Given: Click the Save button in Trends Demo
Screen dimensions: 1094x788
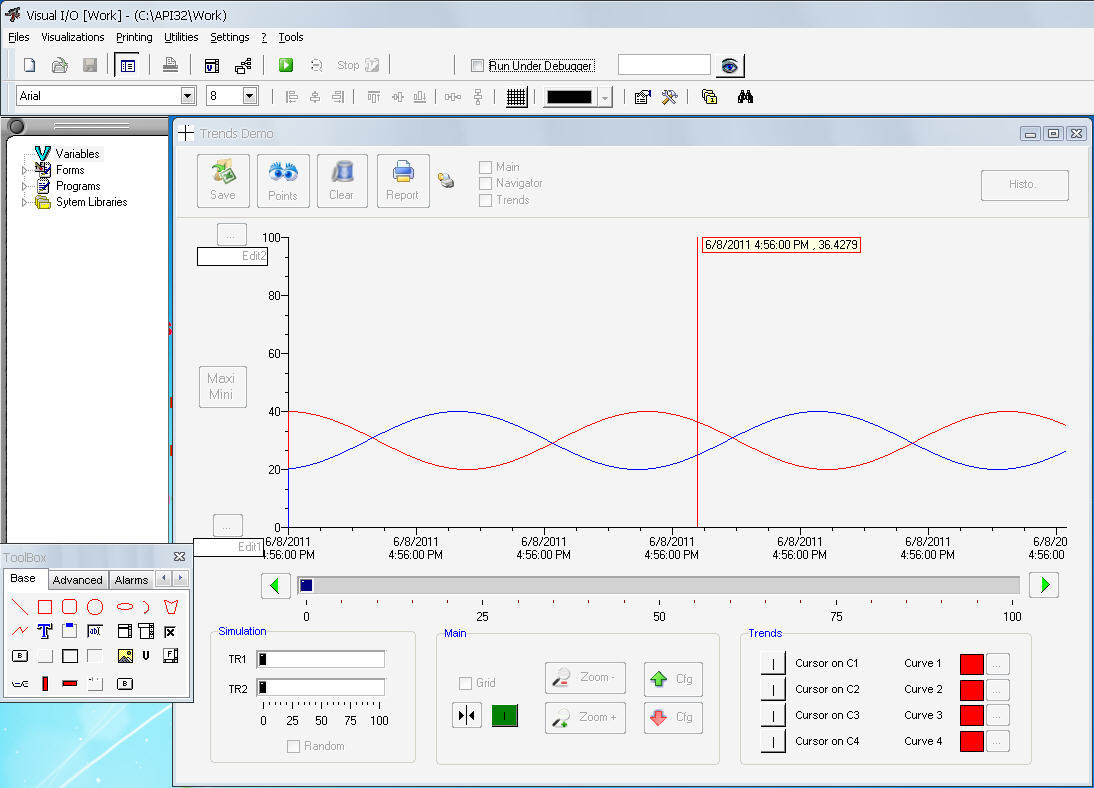Looking at the screenshot, I should (223, 181).
